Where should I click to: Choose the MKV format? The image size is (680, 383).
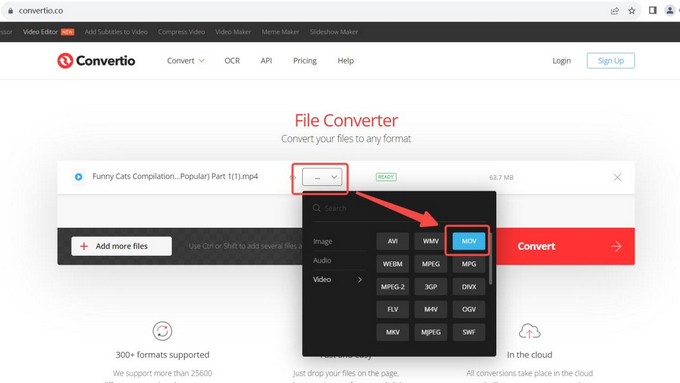[392, 332]
